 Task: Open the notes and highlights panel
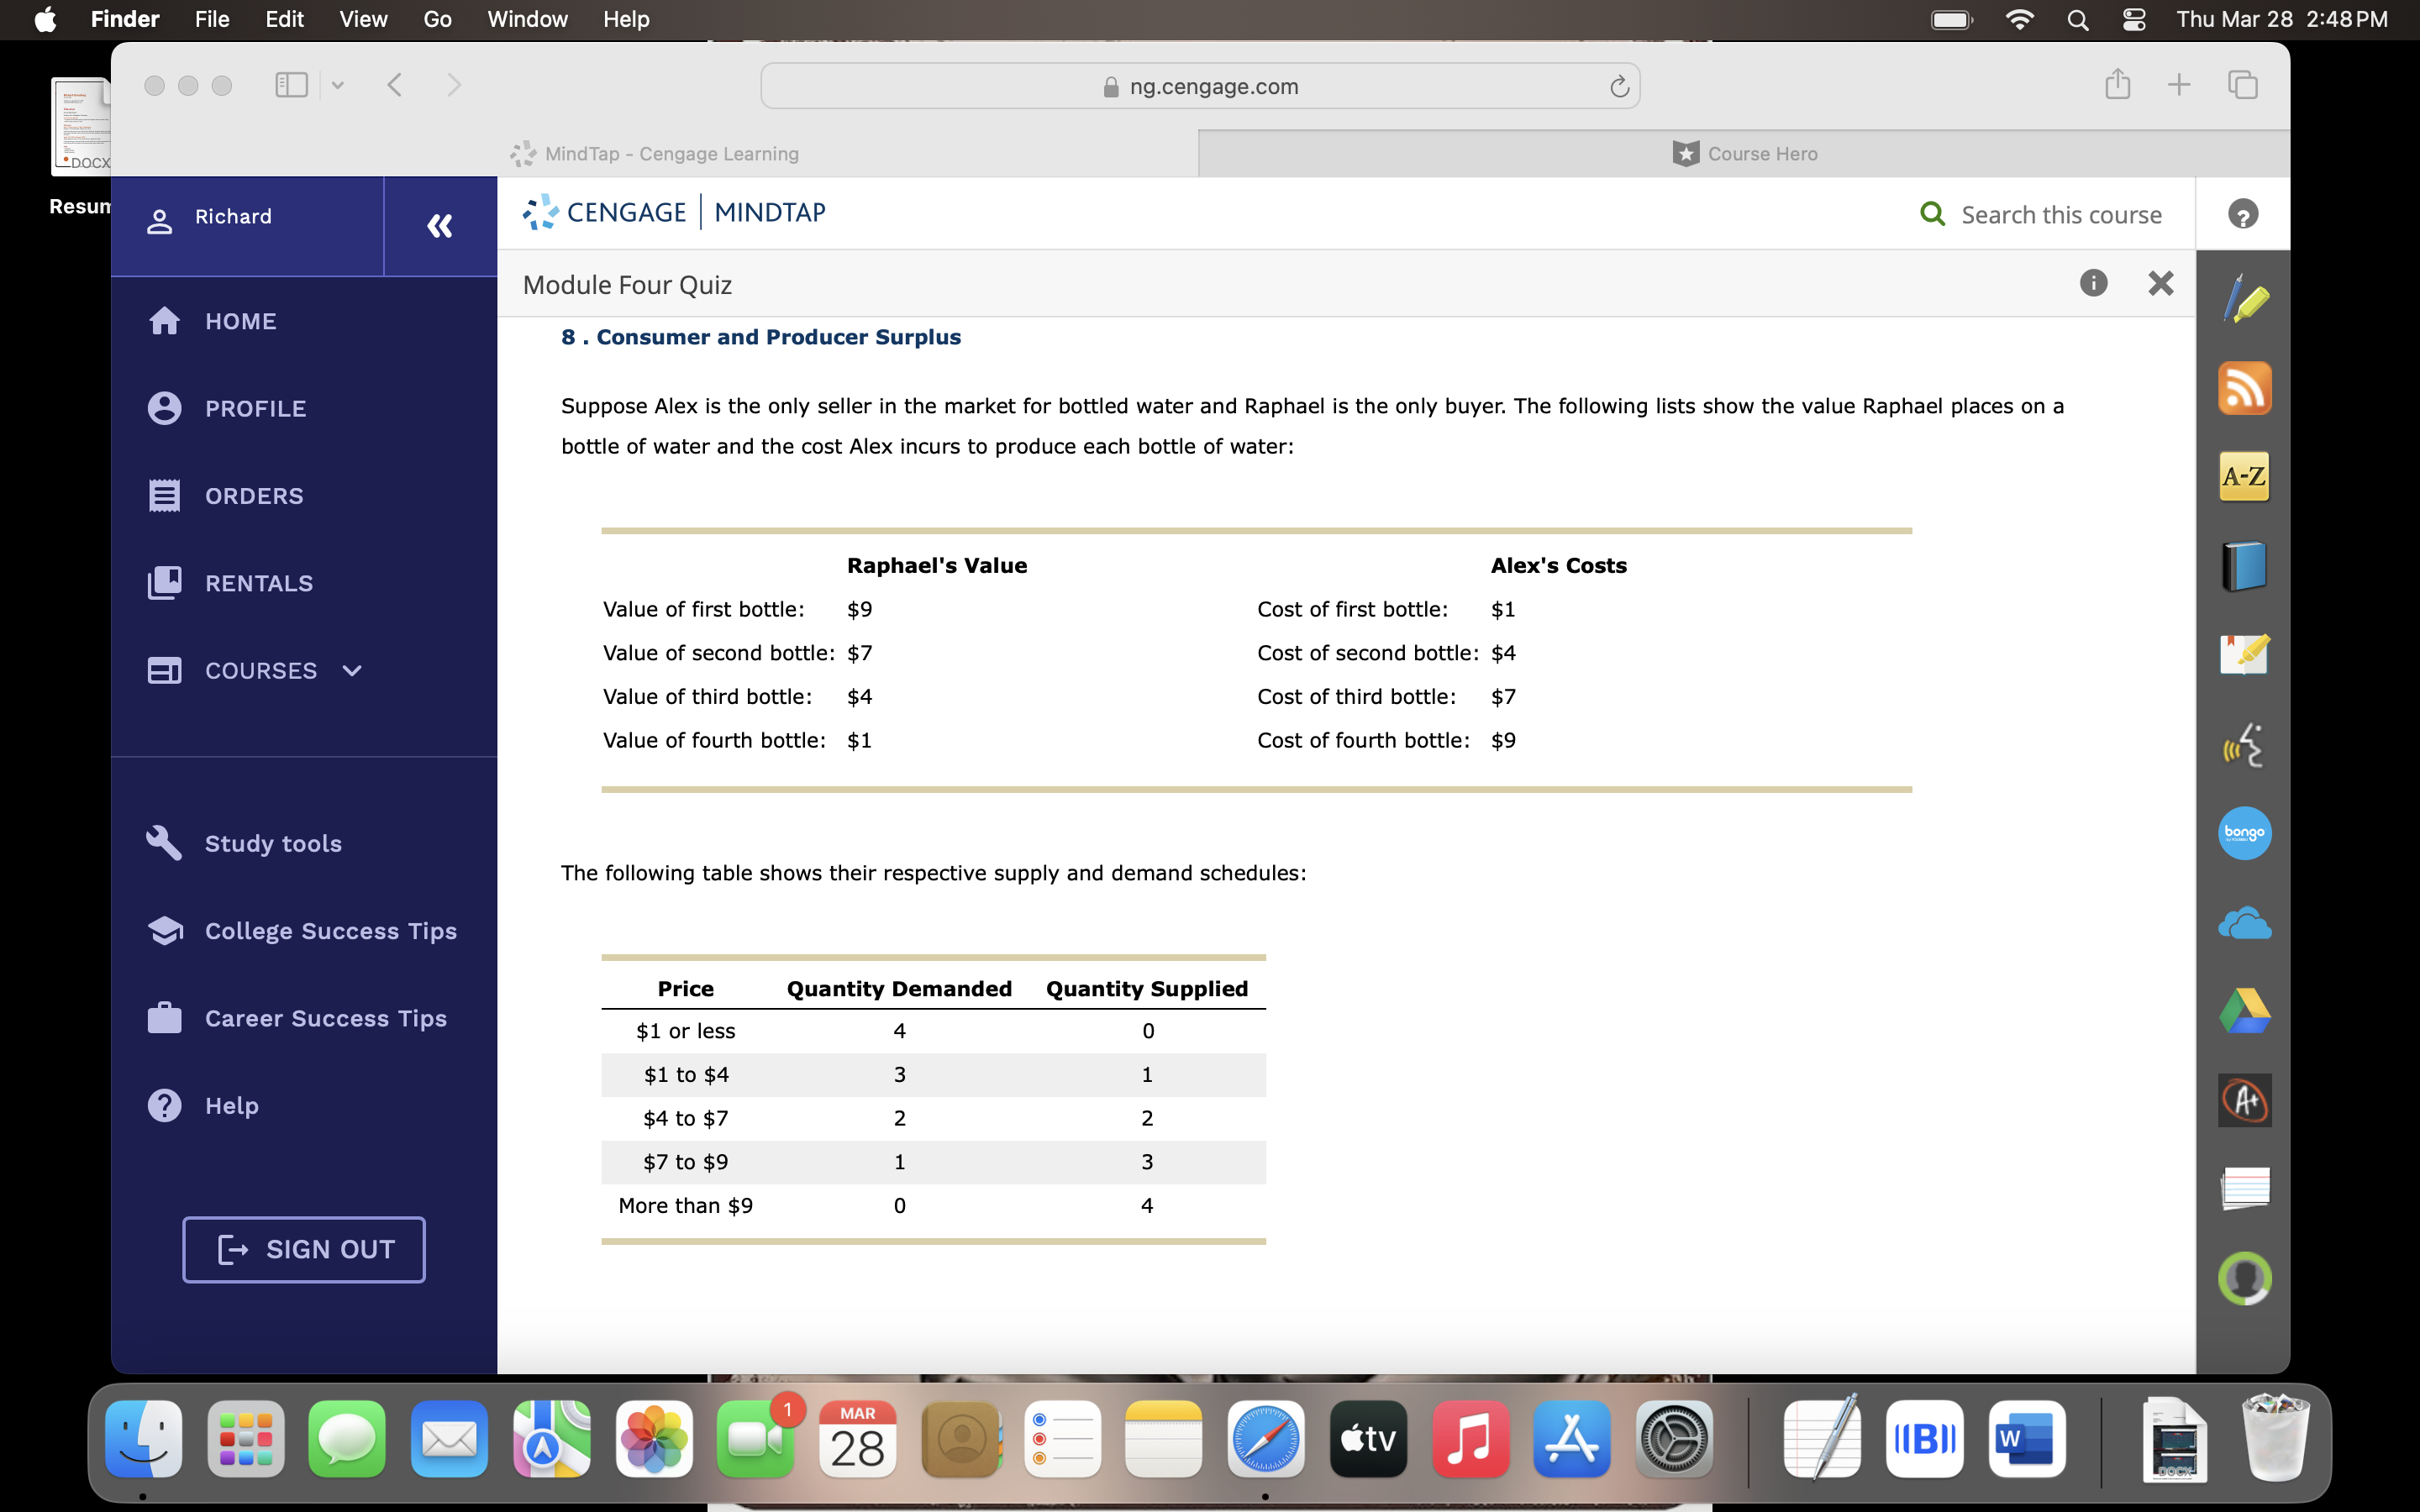[x=2245, y=655]
